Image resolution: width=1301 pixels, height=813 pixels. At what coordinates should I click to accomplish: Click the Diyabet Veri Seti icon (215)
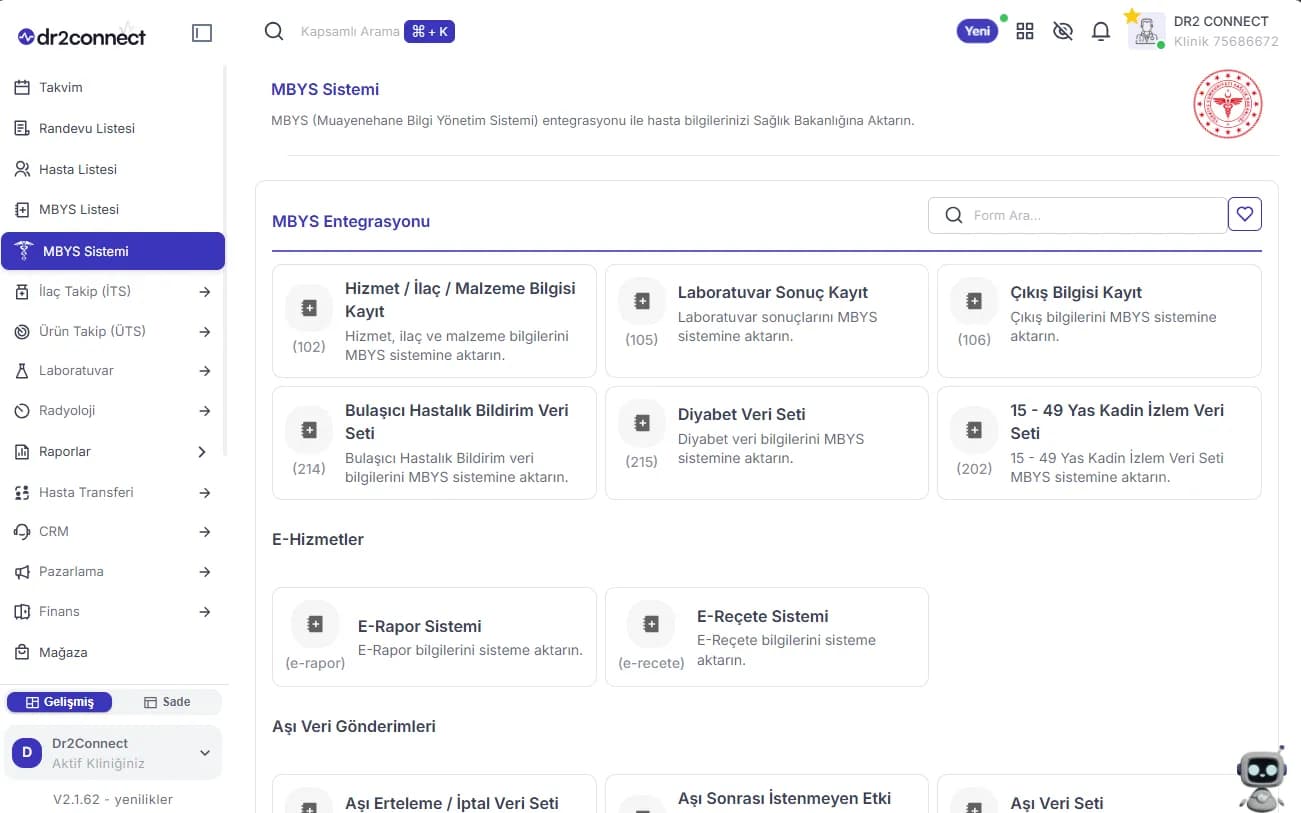[642, 422]
